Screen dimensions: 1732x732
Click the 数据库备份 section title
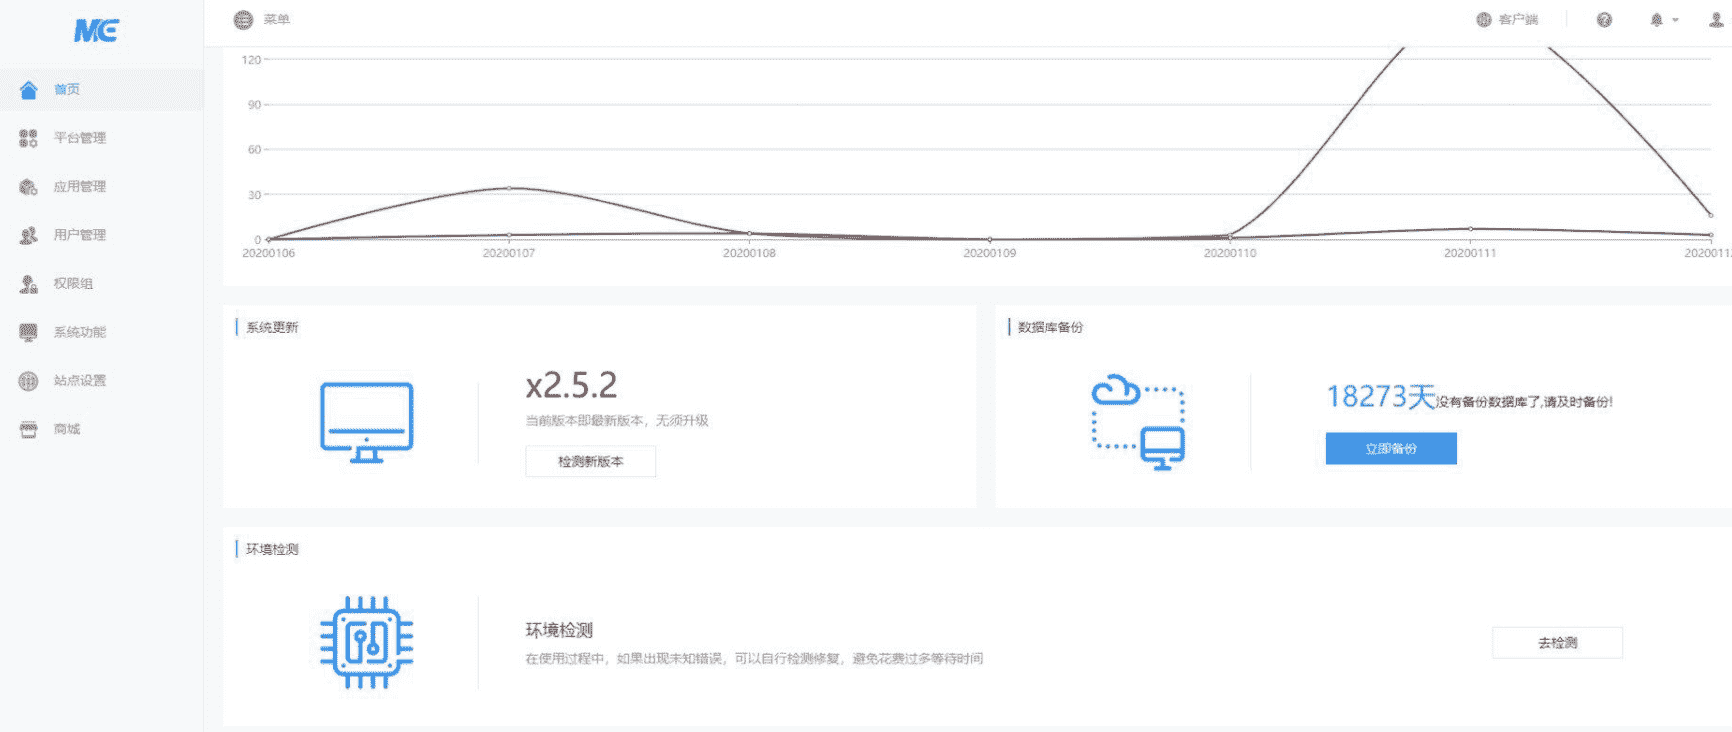tap(1050, 327)
